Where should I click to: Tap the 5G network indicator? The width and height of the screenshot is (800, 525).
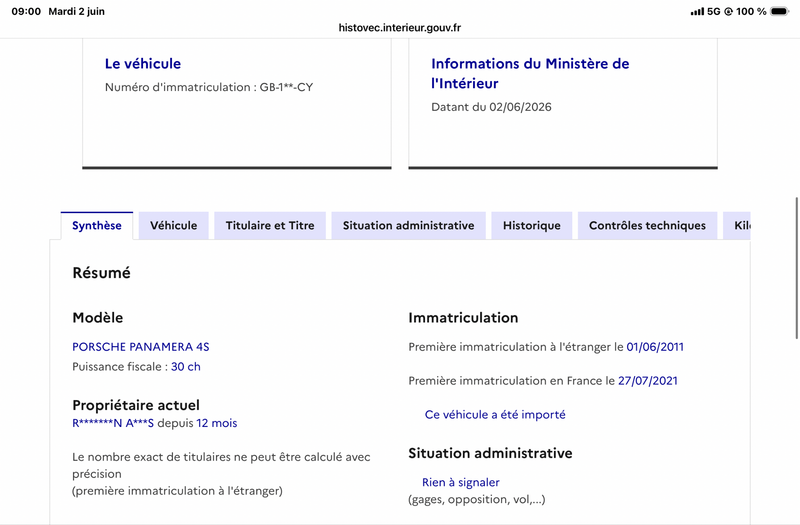(714, 11)
